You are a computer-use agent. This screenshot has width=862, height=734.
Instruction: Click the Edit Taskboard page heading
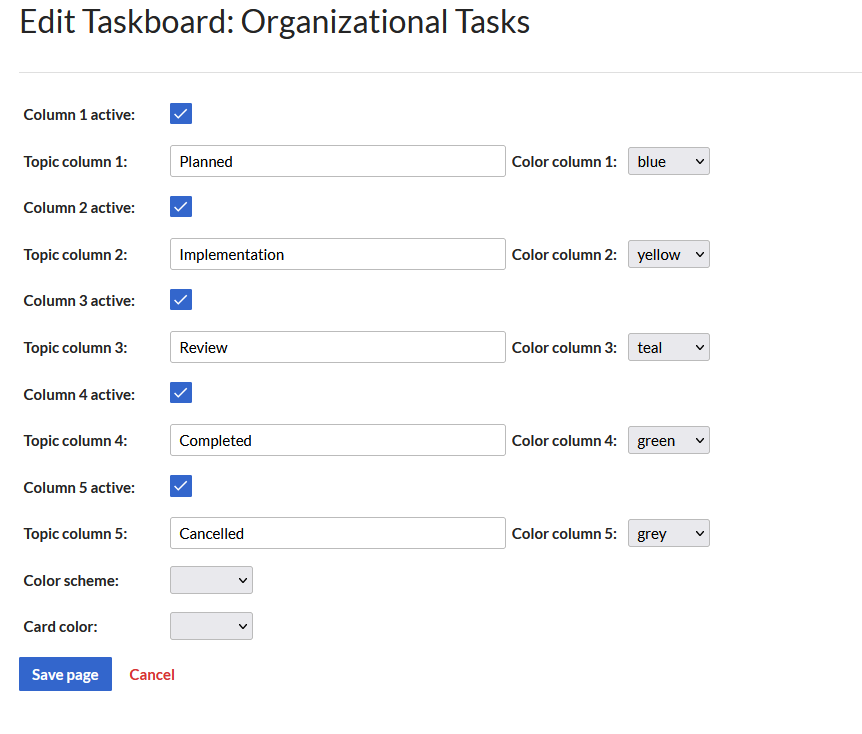pos(275,22)
